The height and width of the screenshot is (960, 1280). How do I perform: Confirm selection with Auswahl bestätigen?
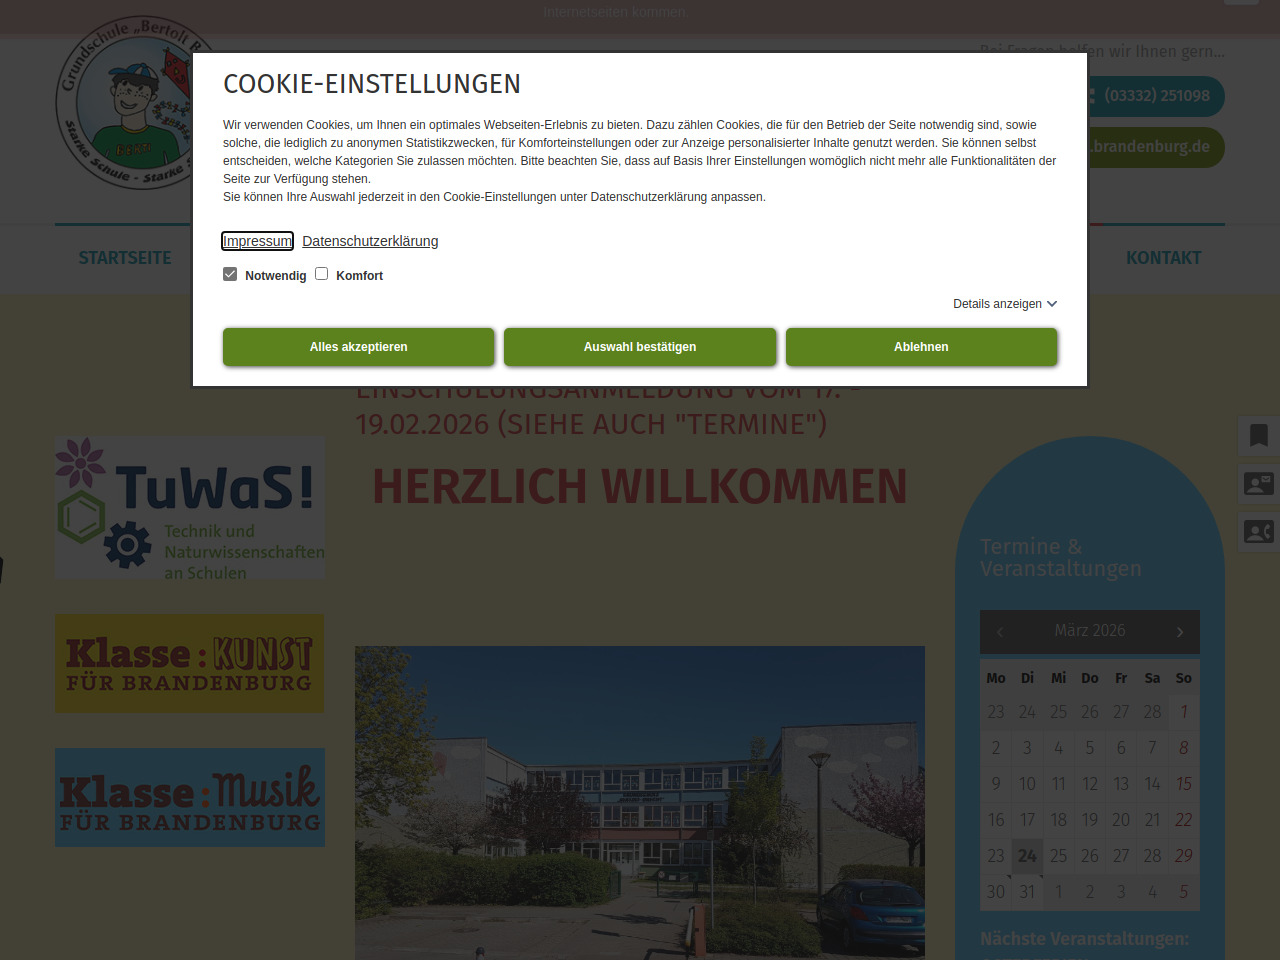tap(640, 347)
